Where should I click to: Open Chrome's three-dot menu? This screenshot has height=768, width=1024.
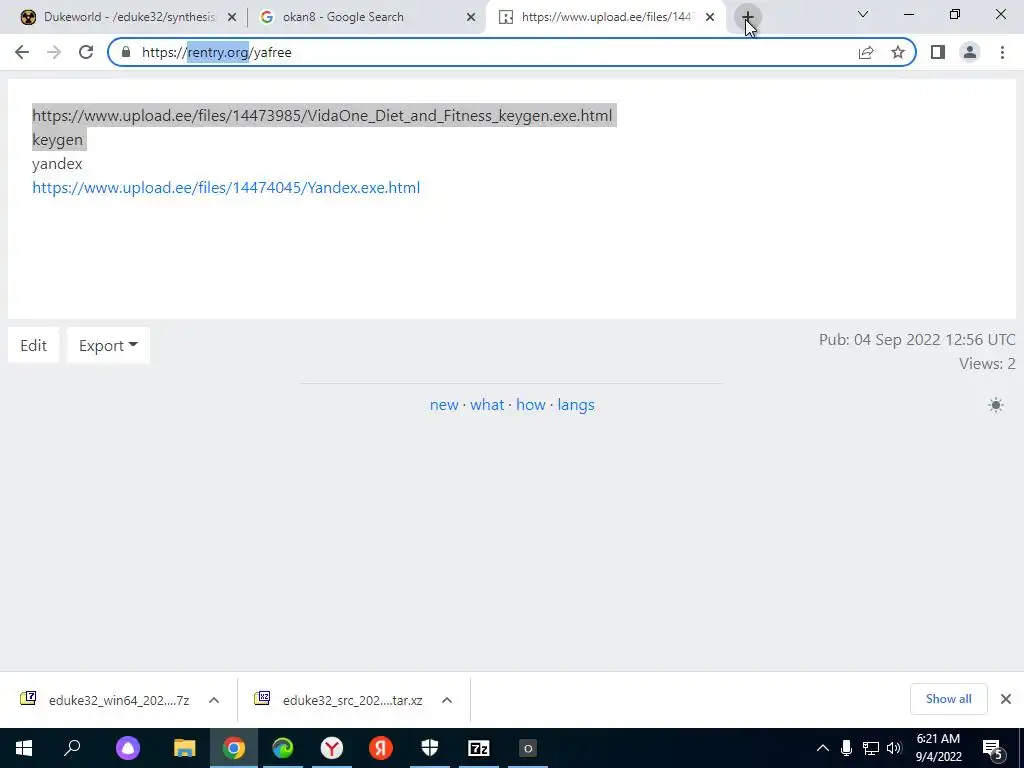(1002, 52)
